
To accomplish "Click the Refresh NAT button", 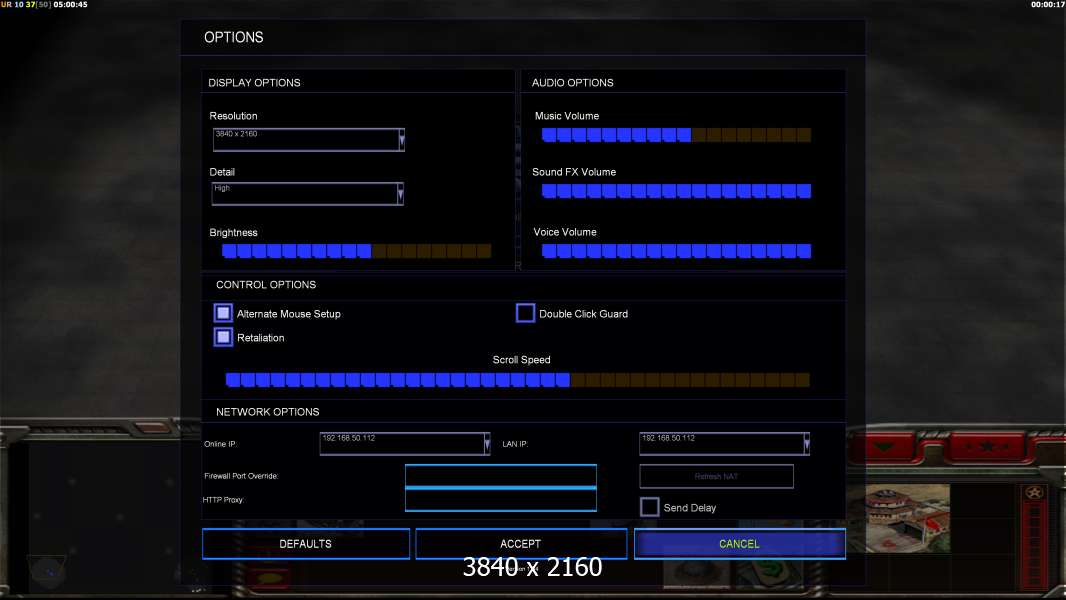I will [x=717, y=476].
